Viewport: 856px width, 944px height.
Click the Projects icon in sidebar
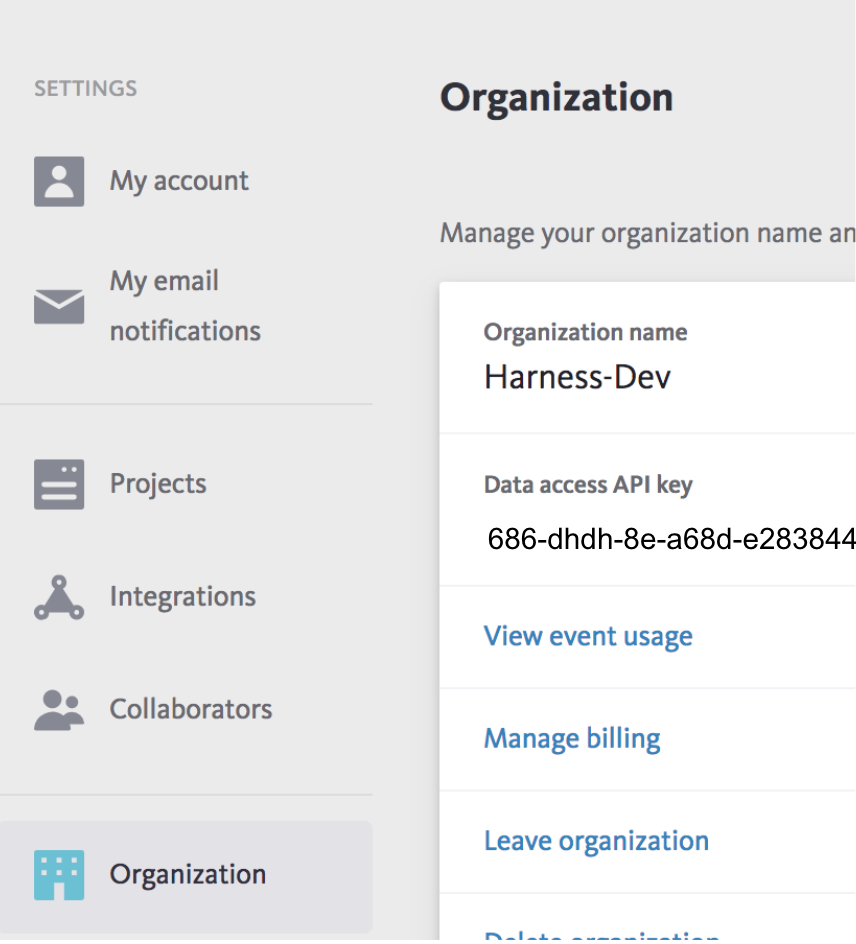pyautogui.click(x=59, y=484)
